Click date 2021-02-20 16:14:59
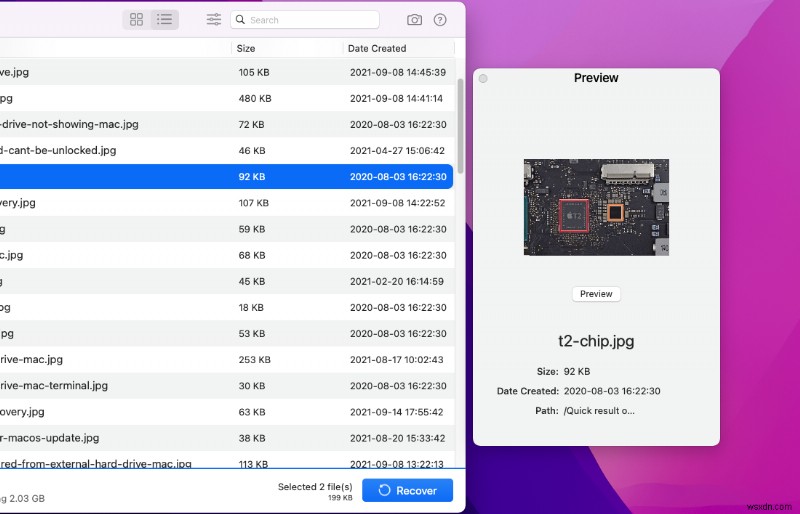Image resolution: width=800 pixels, height=514 pixels. tap(396, 281)
